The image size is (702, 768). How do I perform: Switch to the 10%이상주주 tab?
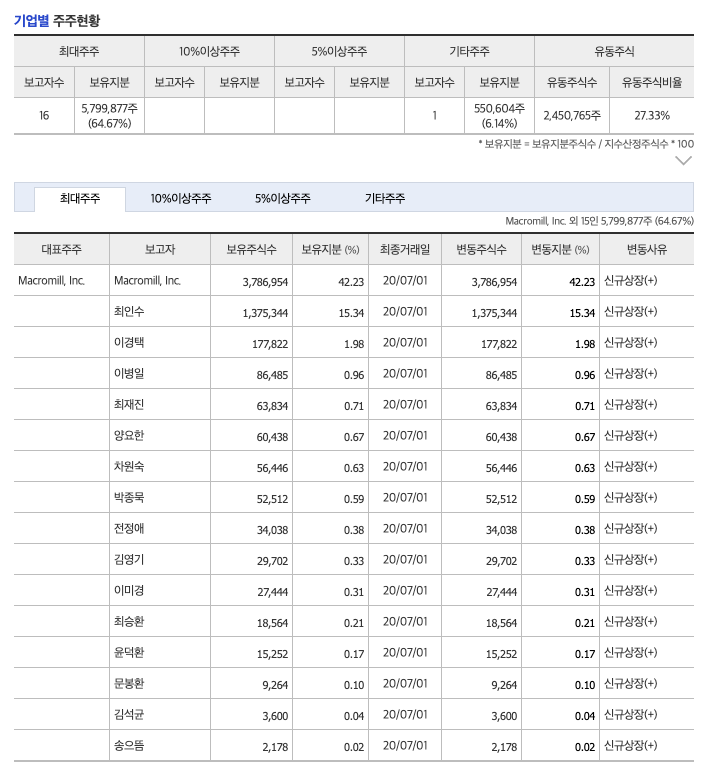click(181, 199)
